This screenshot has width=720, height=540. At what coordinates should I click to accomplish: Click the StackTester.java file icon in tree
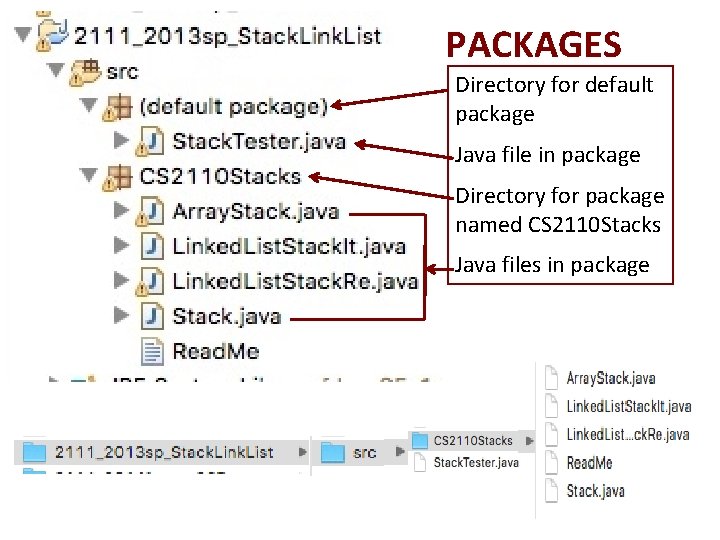[x=151, y=141]
